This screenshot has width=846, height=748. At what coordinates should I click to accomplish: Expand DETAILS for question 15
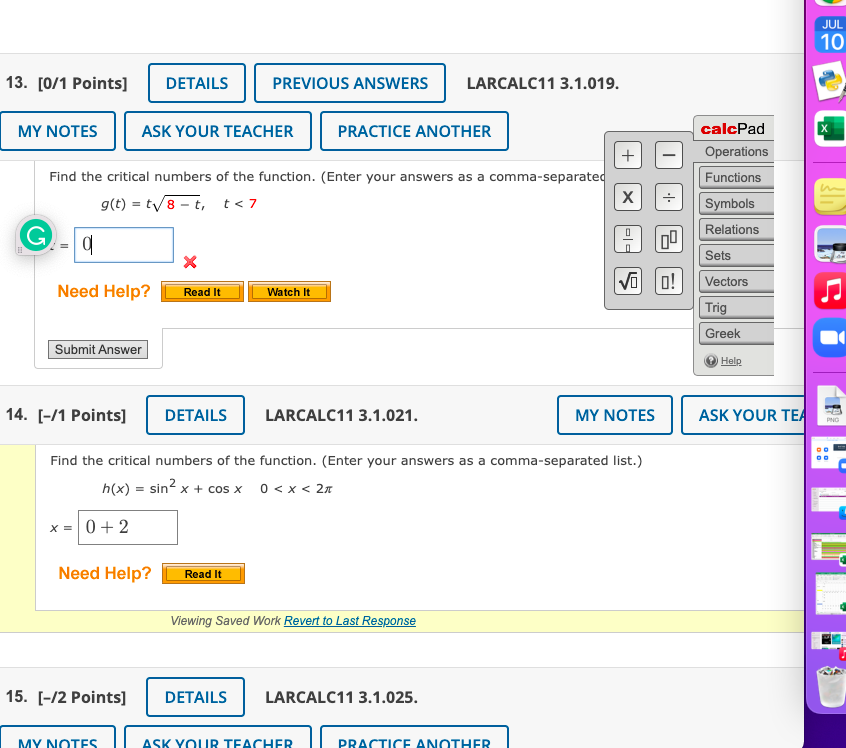point(195,697)
